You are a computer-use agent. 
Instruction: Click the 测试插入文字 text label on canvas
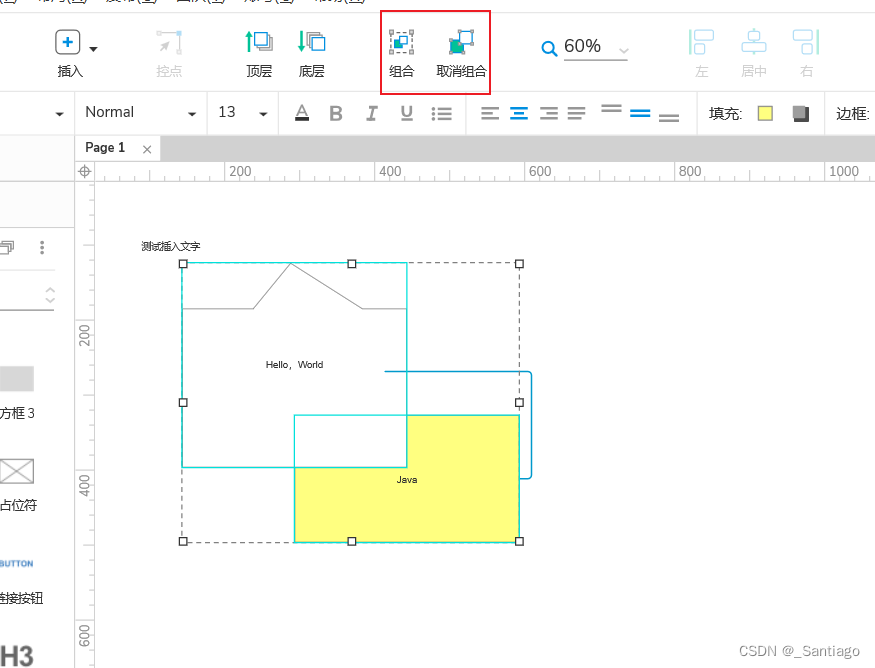pos(171,246)
